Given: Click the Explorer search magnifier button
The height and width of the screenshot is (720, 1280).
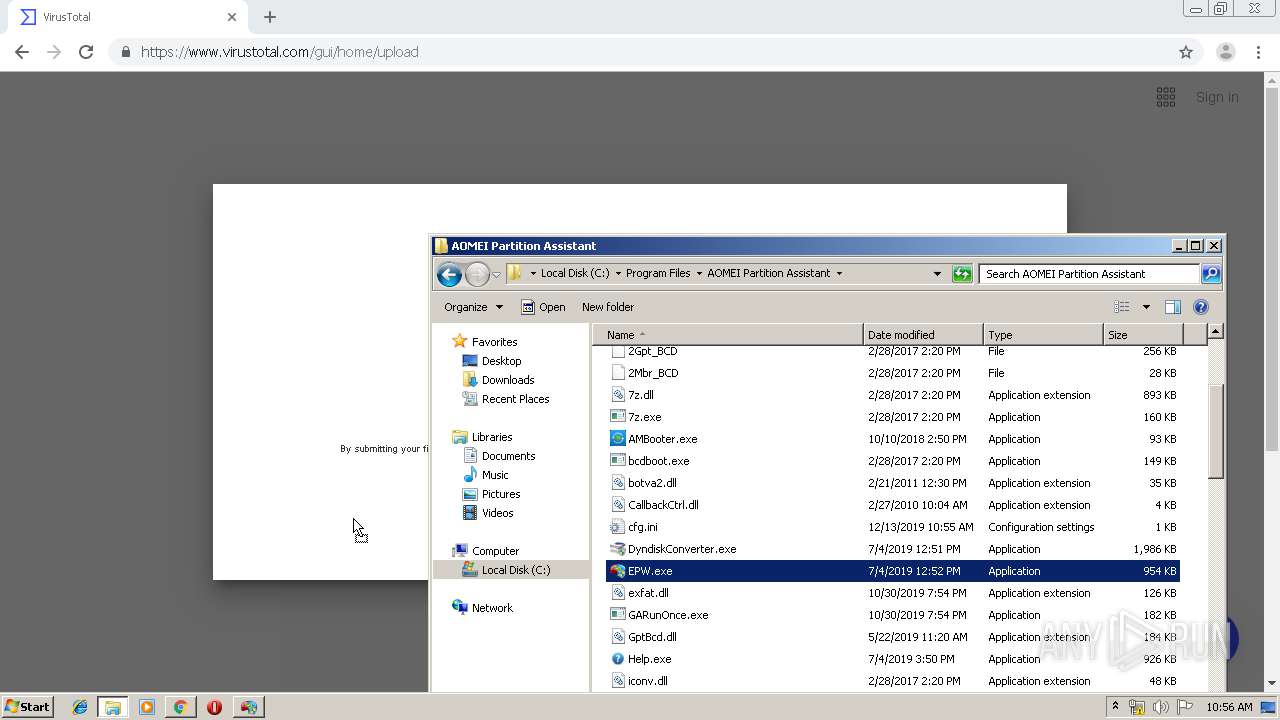Looking at the screenshot, I should 1210,274.
